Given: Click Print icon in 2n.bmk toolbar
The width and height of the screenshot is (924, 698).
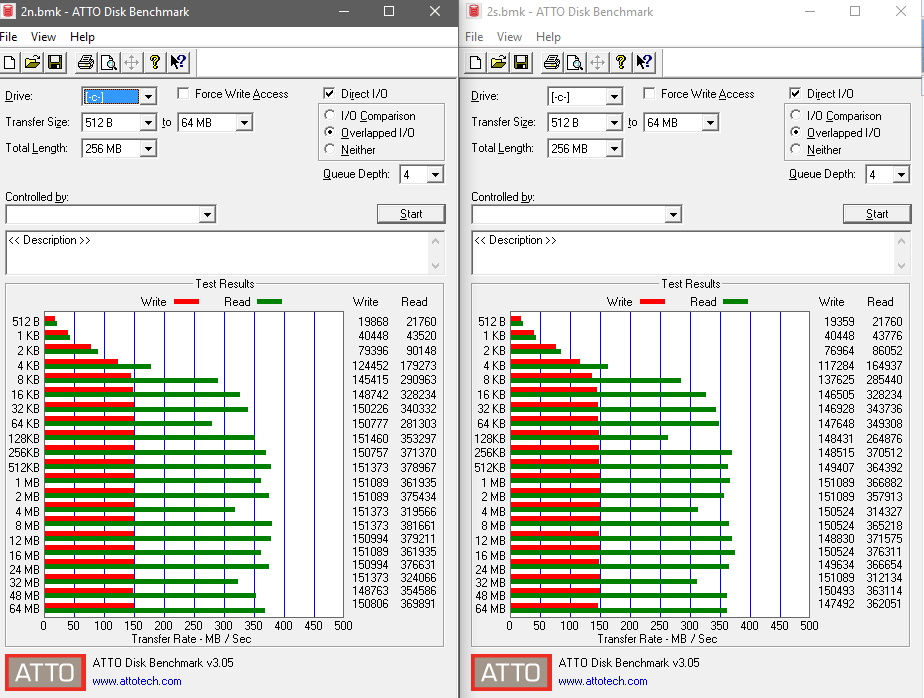Looking at the screenshot, I should (x=86, y=62).
